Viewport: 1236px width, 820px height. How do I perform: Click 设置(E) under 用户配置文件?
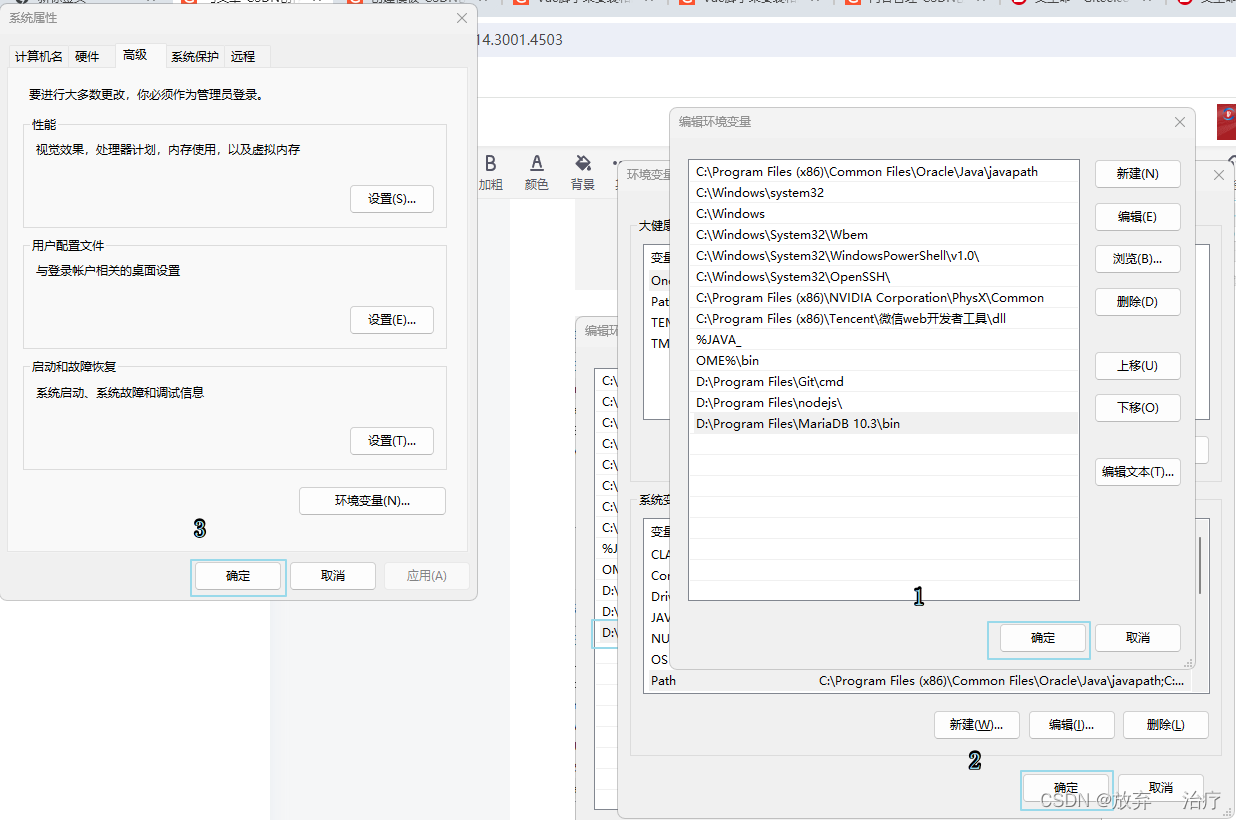[x=392, y=320]
